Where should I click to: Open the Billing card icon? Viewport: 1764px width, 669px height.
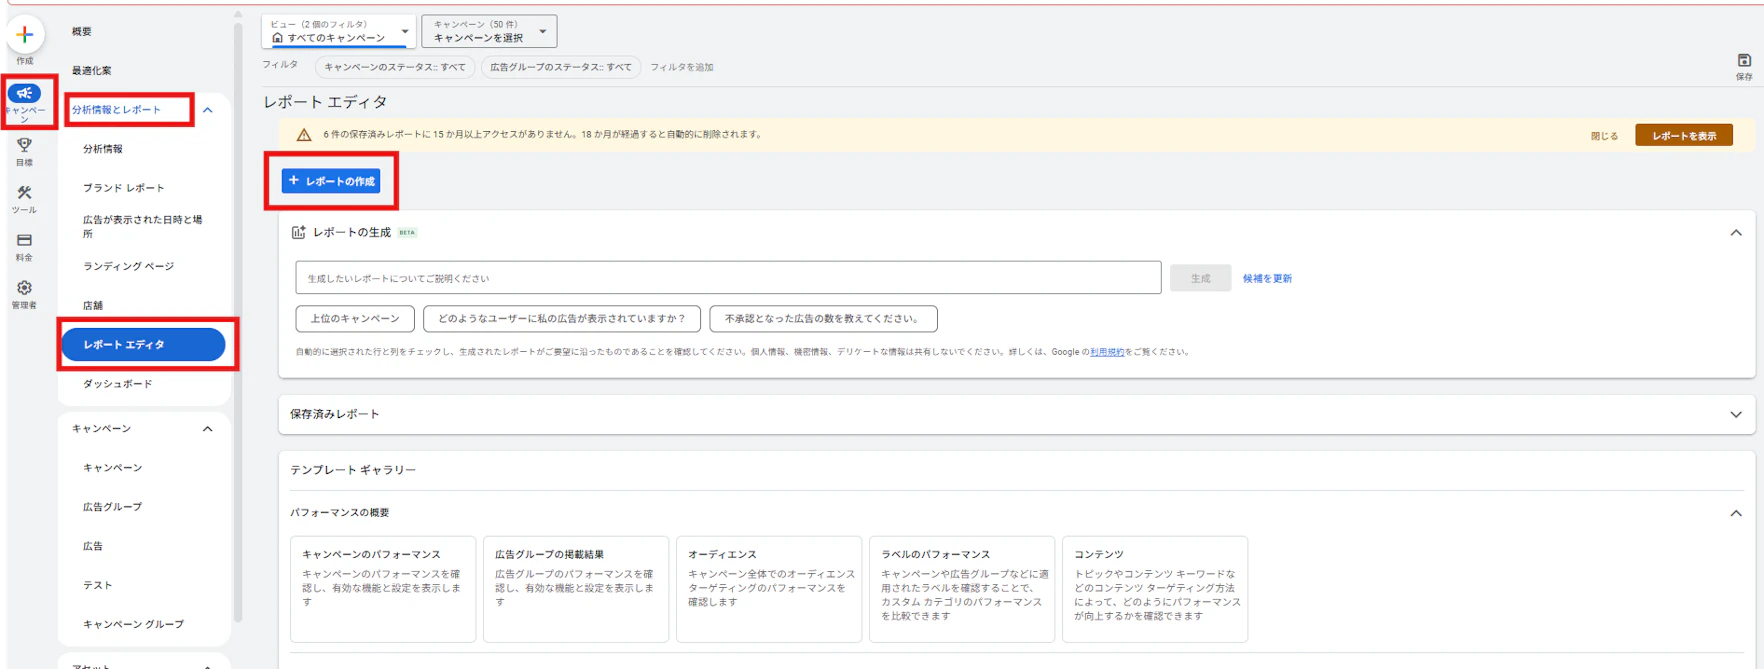(x=25, y=240)
